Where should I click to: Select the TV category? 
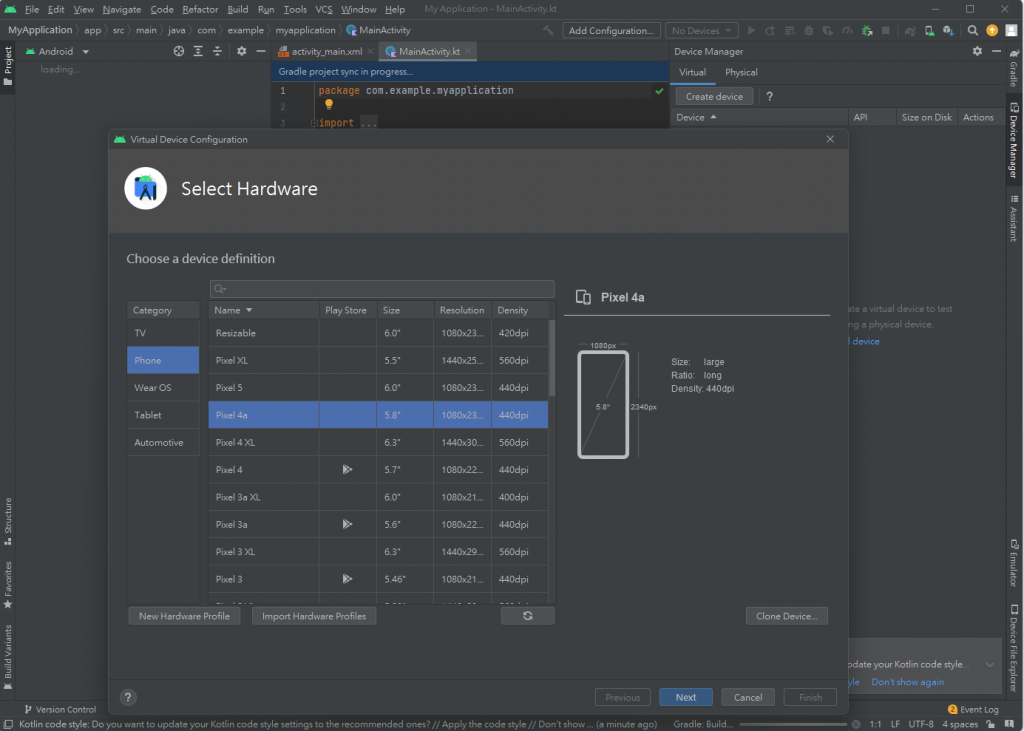[x=163, y=333]
